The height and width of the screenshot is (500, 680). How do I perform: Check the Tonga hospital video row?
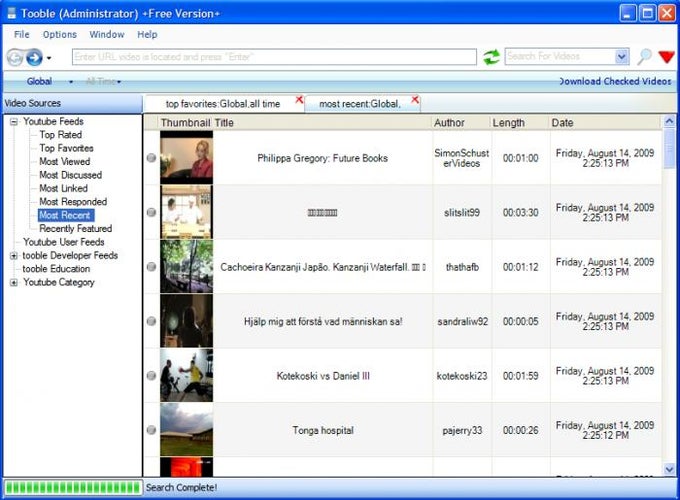pyautogui.click(x=151, y=430)
